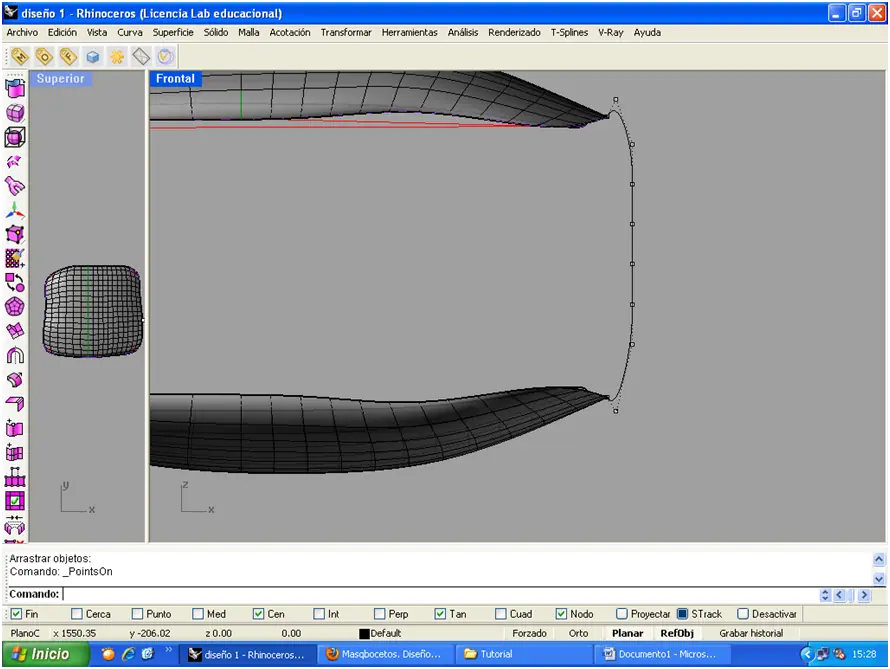The width and height of the screenshot is (890, 669).
Task: Click the square-to-circle conversion arrows icon
Action: (15, 283)
